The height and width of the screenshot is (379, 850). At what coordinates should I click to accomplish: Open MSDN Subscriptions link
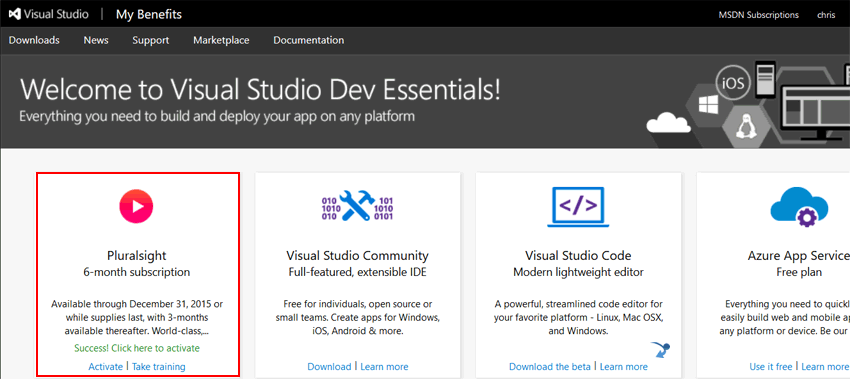tap(758, 15)
